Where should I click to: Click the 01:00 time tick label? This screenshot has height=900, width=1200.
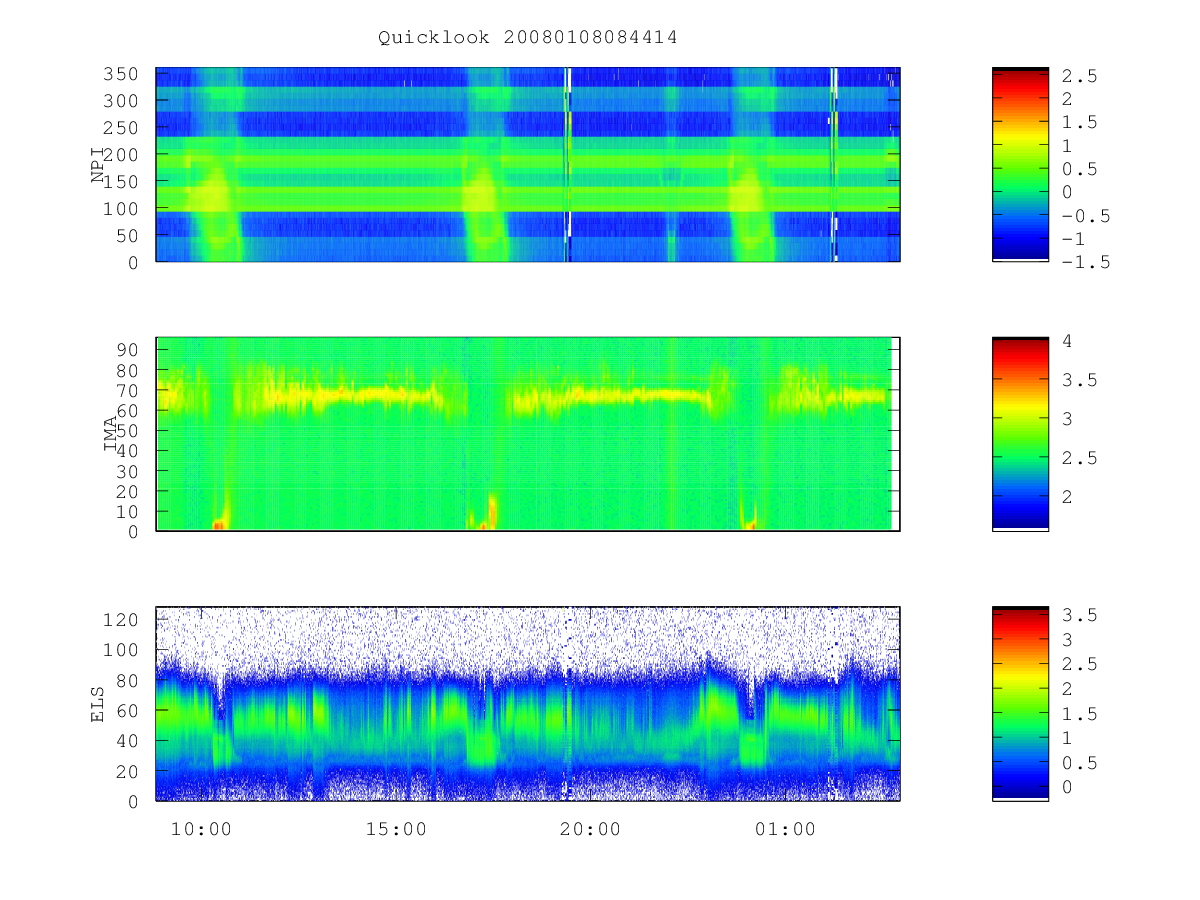(785, 830)
